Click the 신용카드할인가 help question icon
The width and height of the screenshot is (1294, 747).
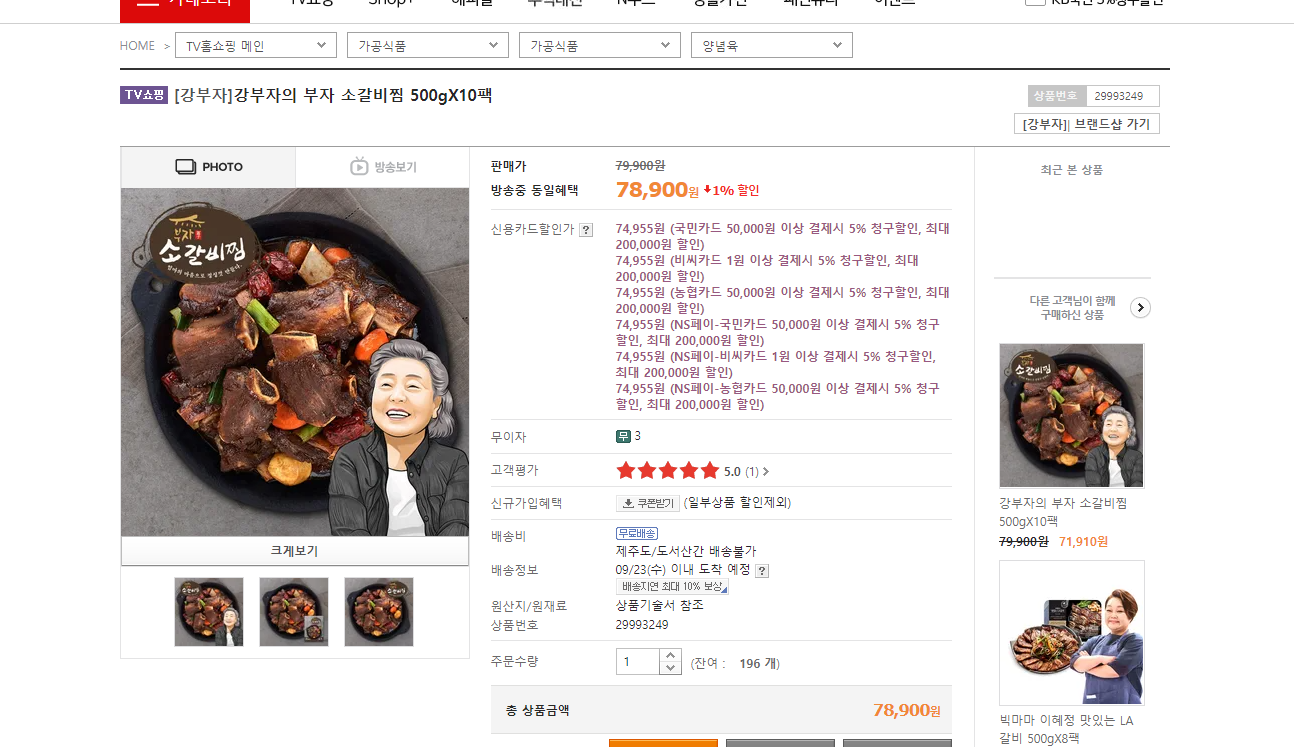(x=586, y=230)
